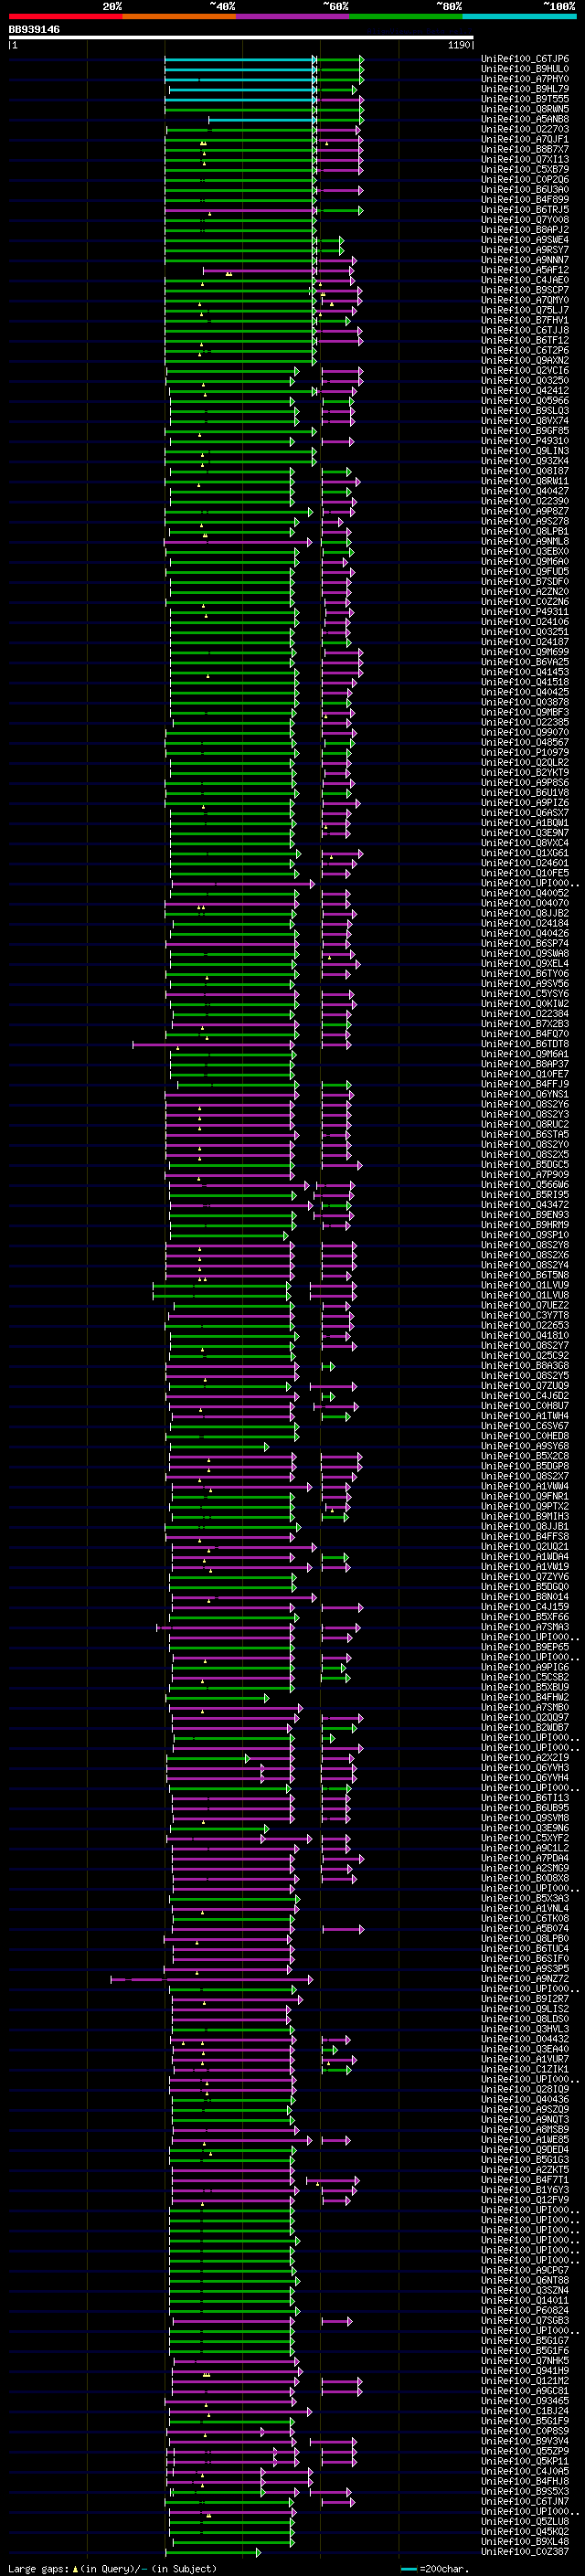Click subject label UniRef100_Q2VCI6
This screenshot has width=585, height=2576.
coord(525,371)
